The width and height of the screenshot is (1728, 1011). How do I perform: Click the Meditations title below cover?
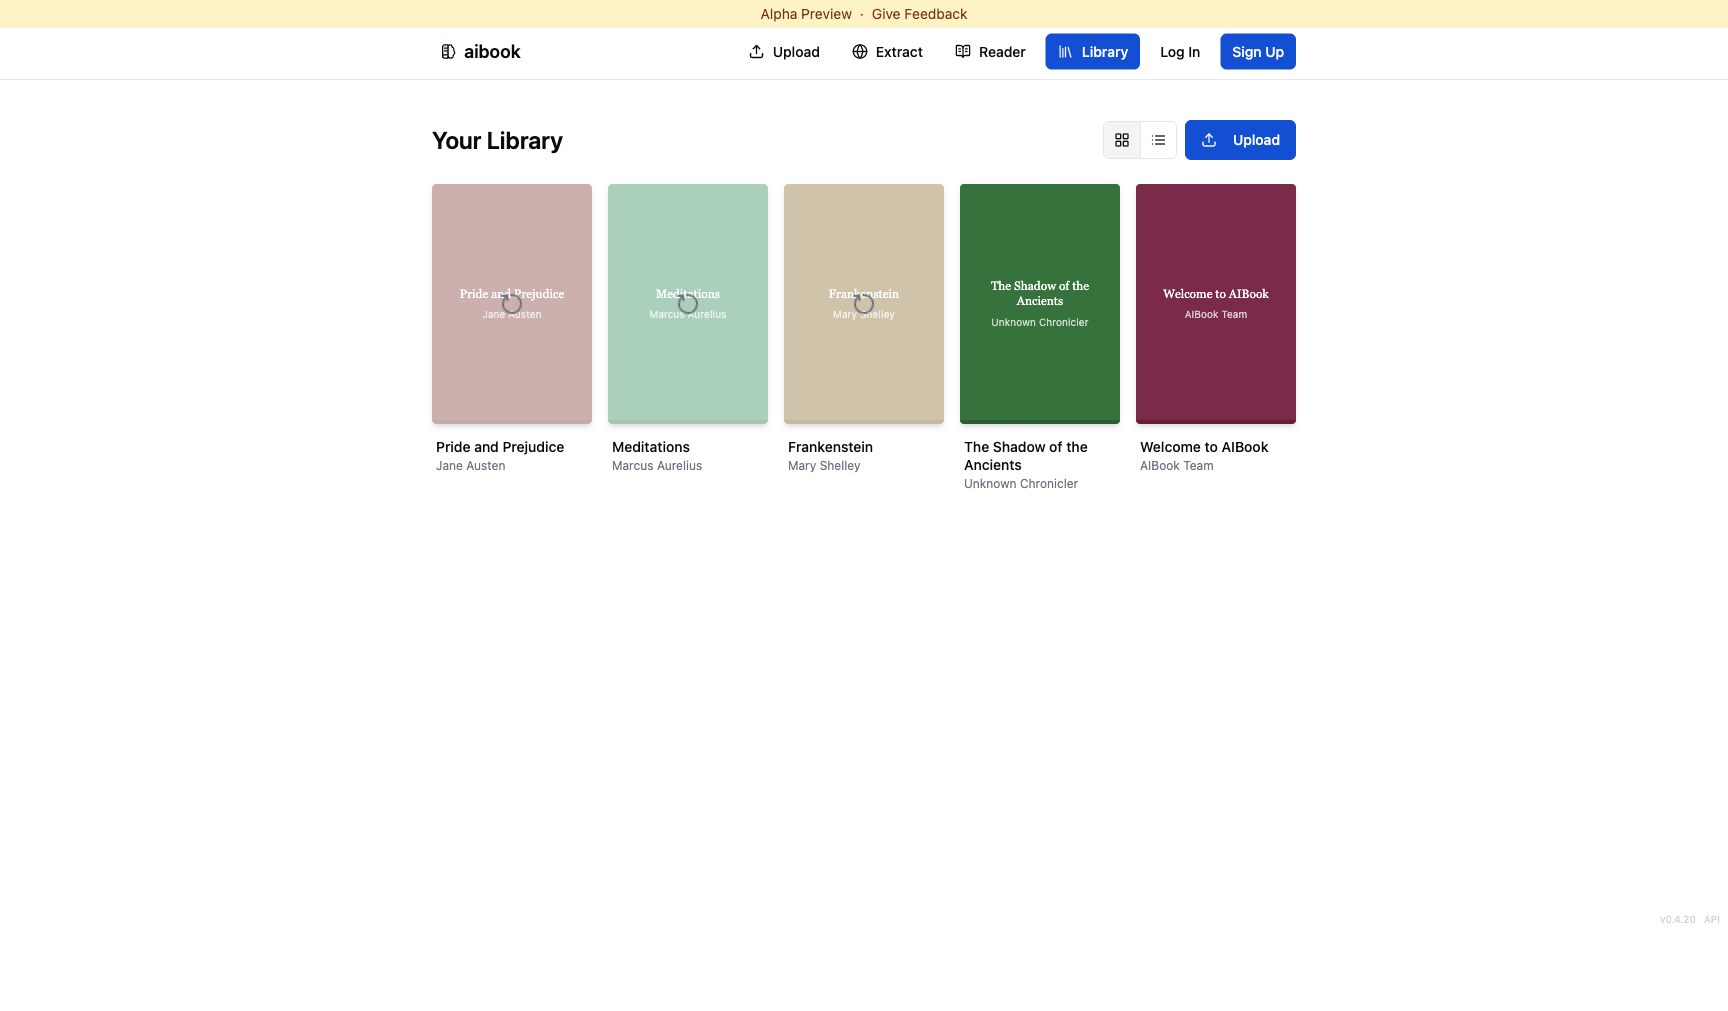(651, 447)
